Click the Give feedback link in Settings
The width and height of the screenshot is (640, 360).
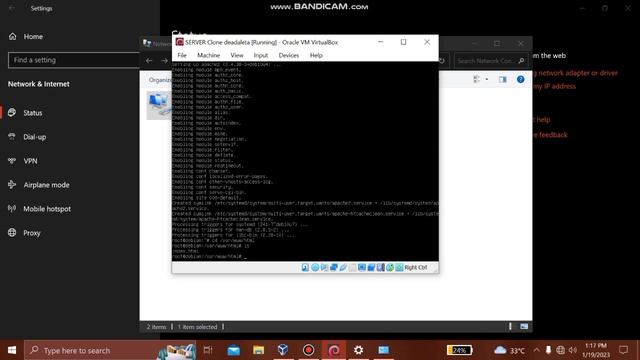(550, 135)
